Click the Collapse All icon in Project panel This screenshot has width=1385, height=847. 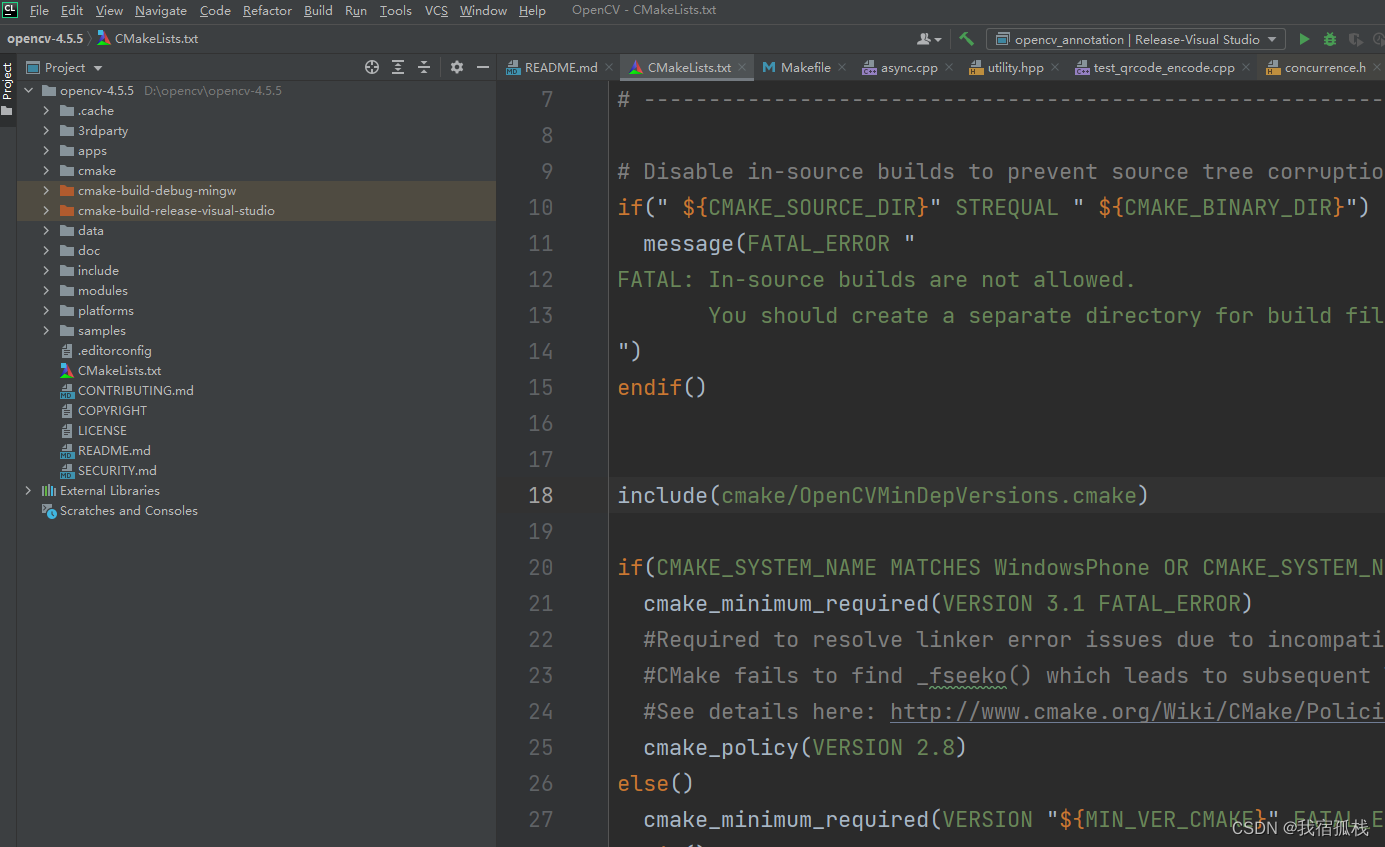(x=424, y=67)
